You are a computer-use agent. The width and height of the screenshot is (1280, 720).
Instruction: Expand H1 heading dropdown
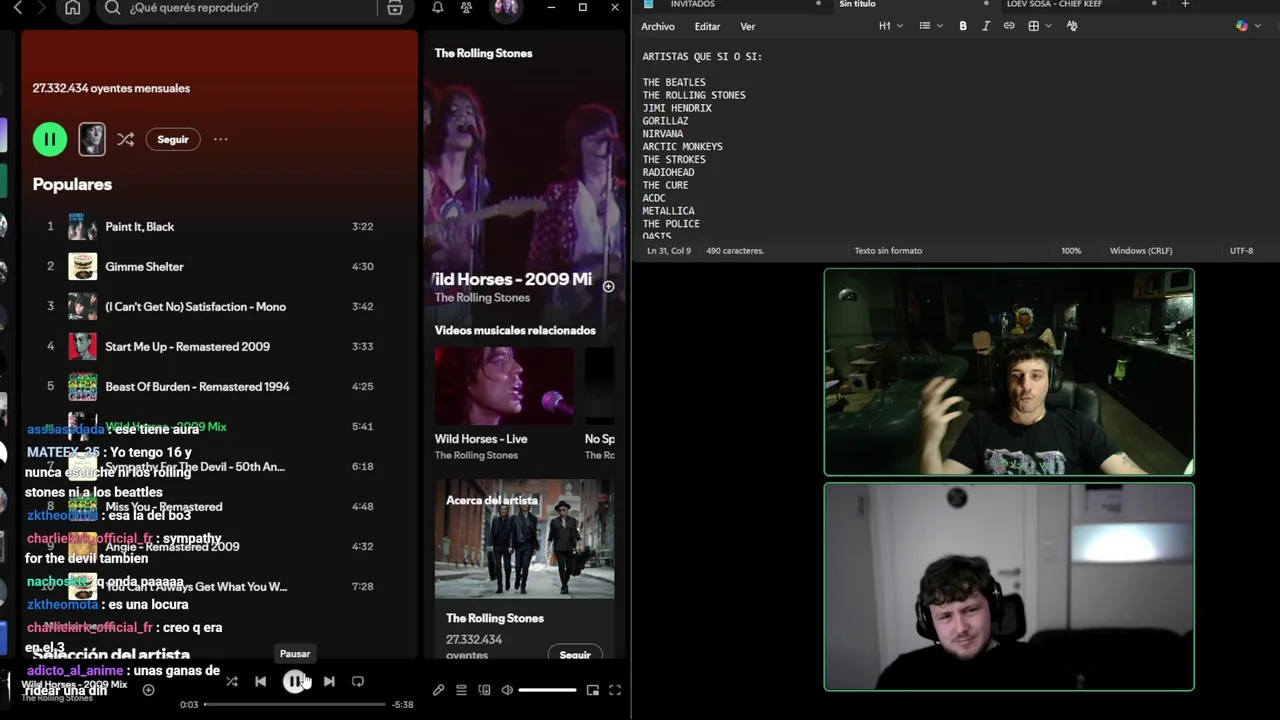(x=890, y=26)
